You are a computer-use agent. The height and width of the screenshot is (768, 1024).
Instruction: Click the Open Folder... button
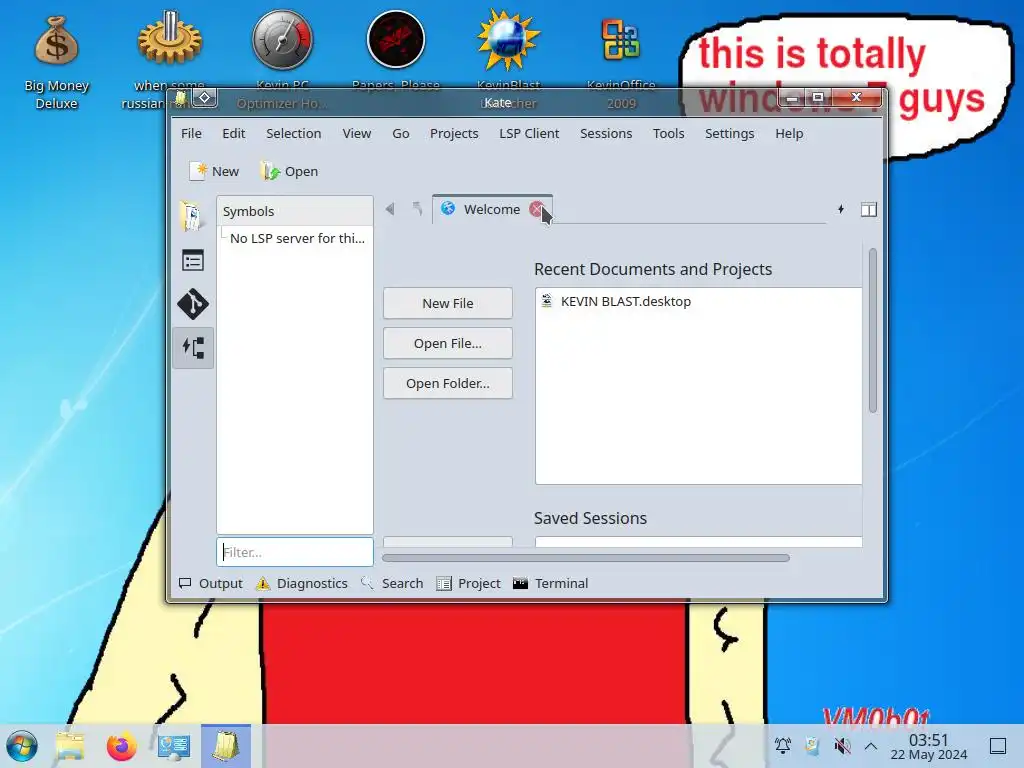pyautogui.click(x=447, y=383)
